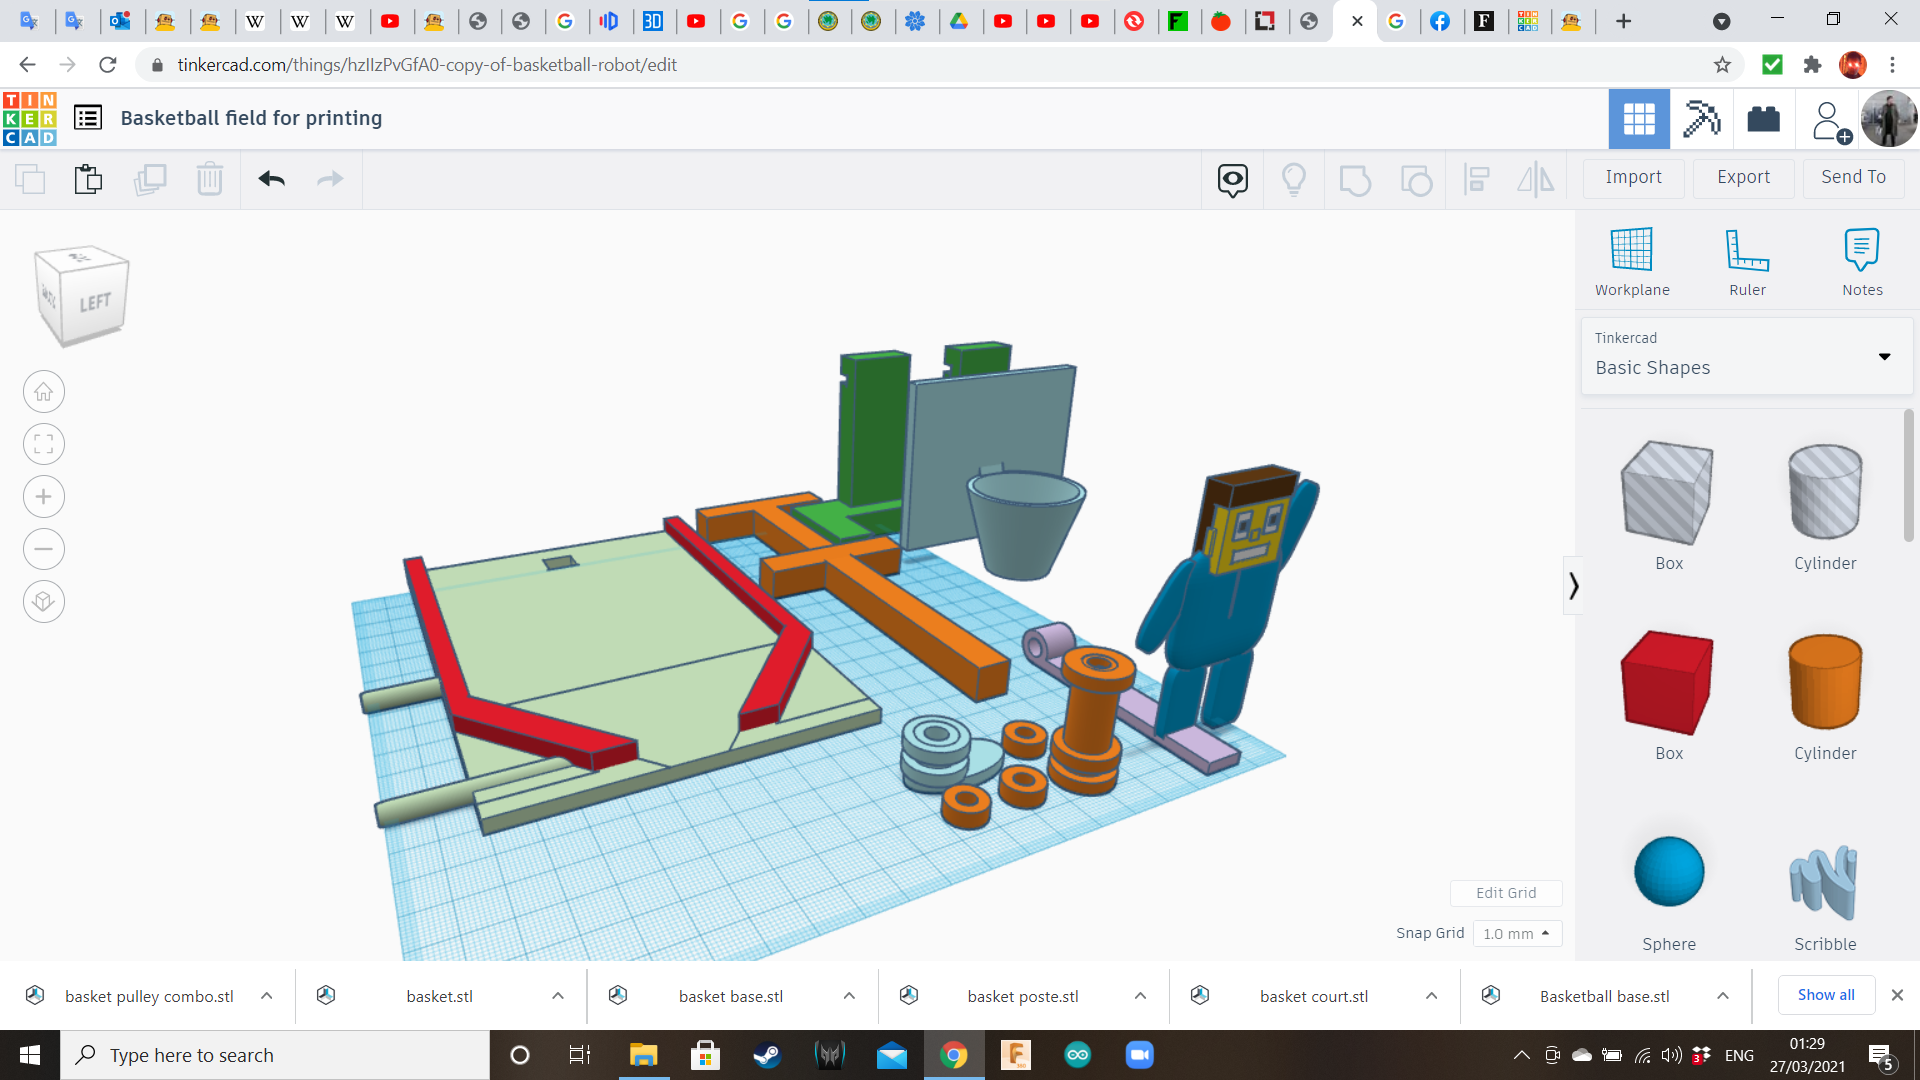Click the Edit Grid button

tap(1505, 893)
